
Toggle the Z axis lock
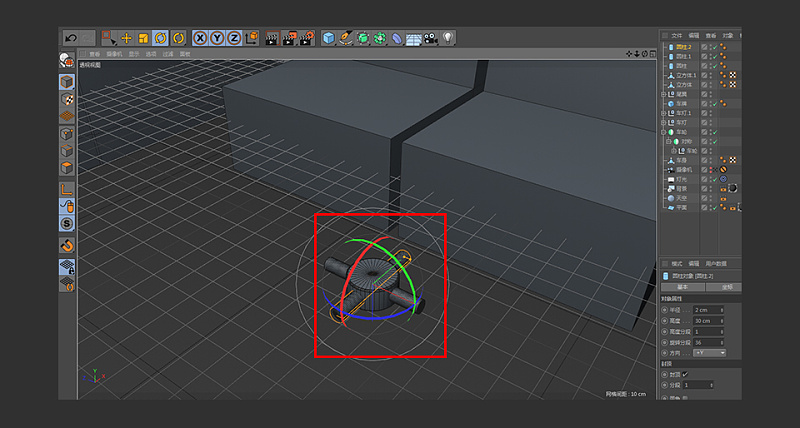(x=234, y=38)
